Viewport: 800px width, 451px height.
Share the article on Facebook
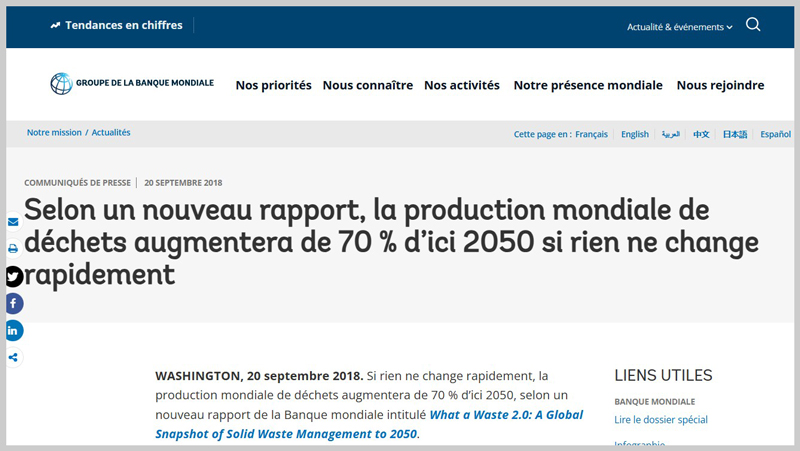point(14,303)
